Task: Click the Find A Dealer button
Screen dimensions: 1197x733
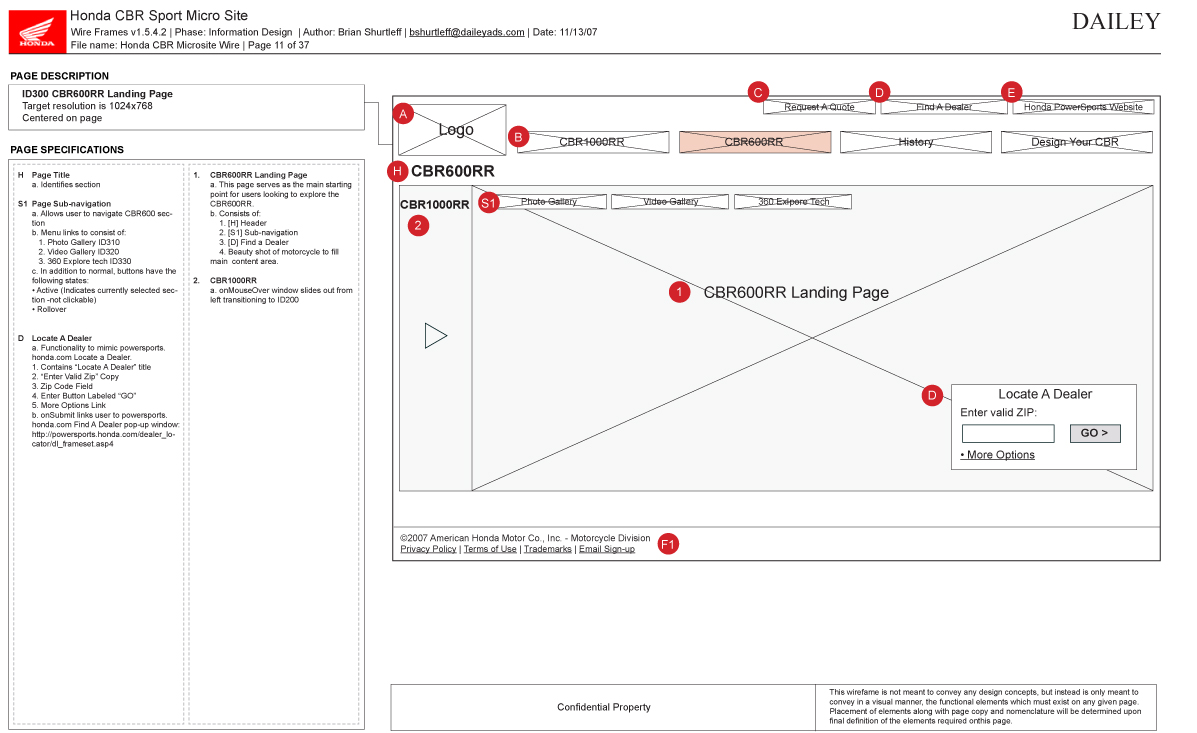Action: pos(944,107)
